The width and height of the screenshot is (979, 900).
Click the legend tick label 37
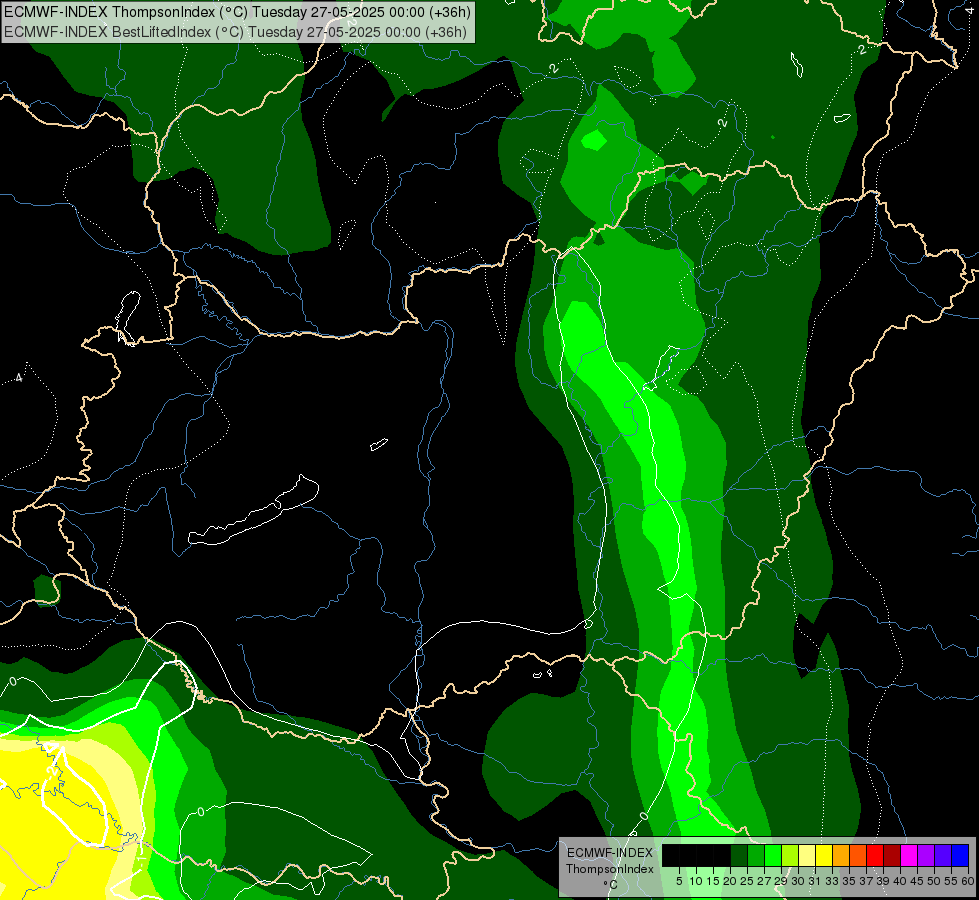[x=867, y=881]
